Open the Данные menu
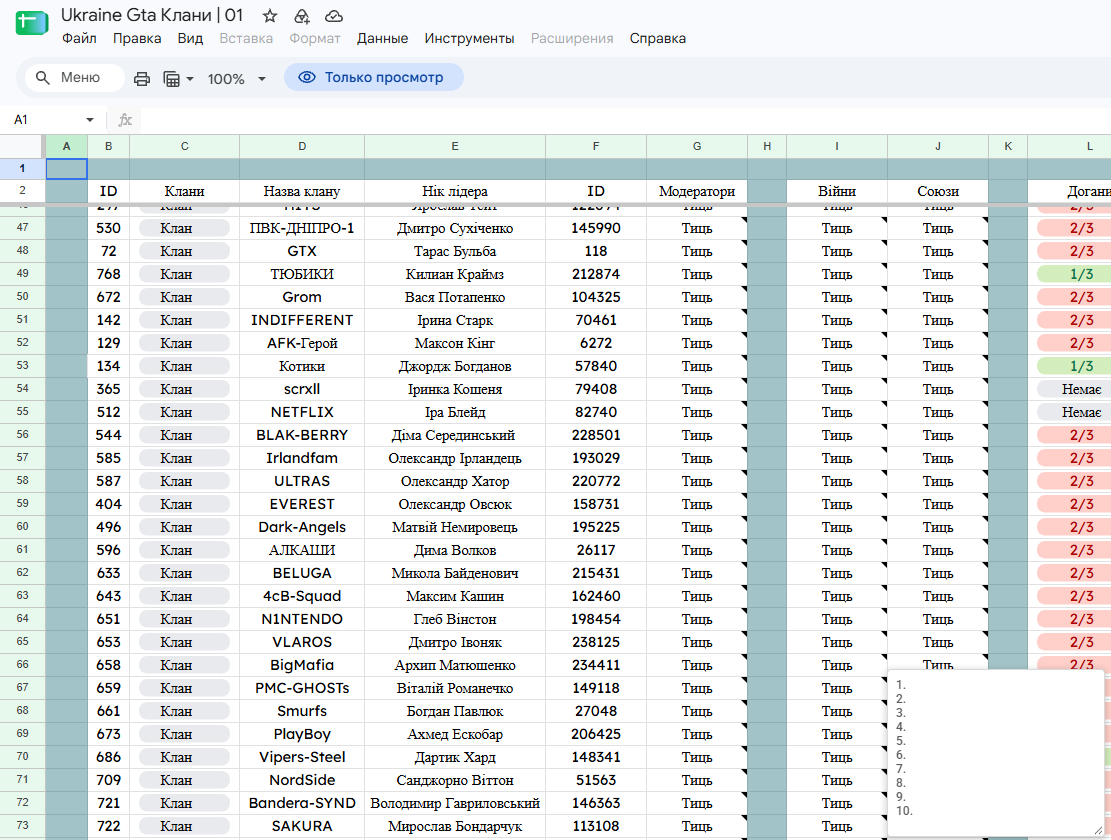 tap(383, 38)
